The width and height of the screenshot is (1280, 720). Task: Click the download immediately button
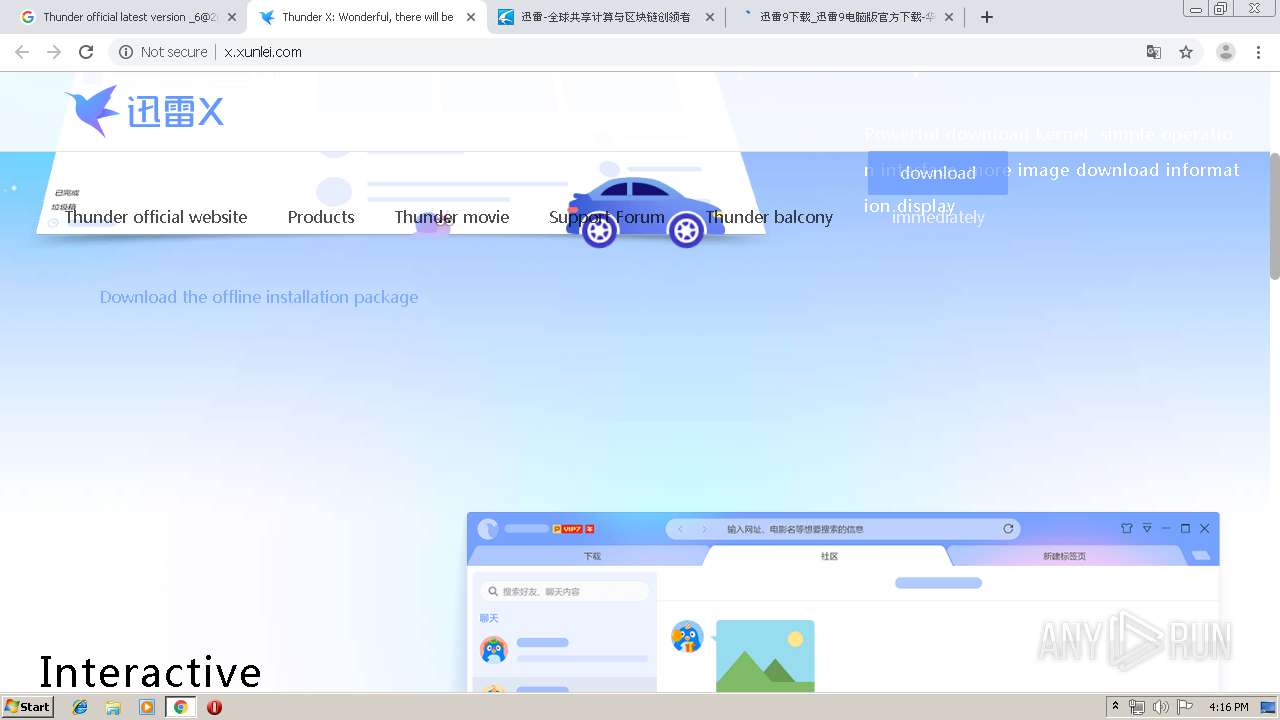pos(938,173)
